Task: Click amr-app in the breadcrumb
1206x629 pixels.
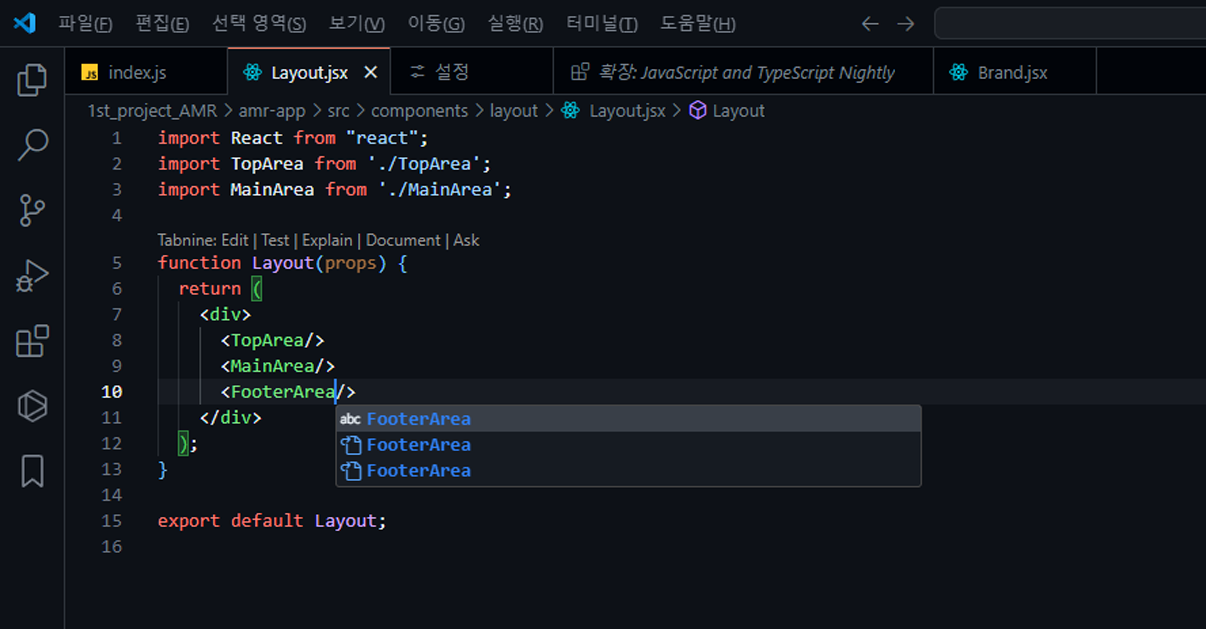Action: point(272,111)
